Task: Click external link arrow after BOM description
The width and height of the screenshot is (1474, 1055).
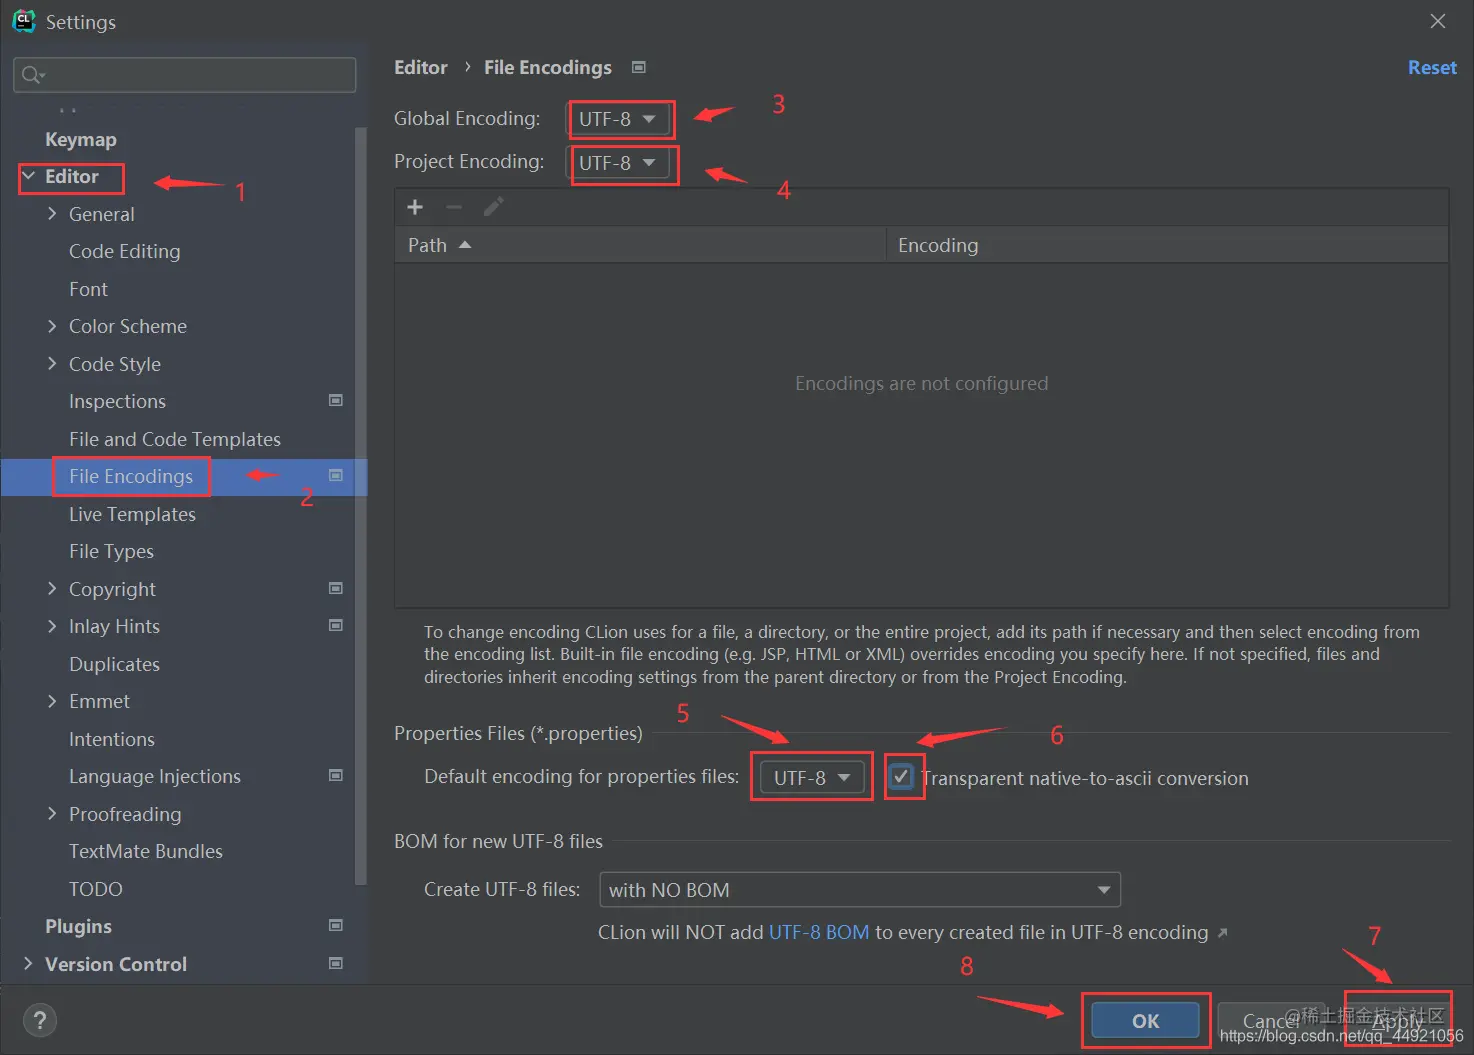Action: pyautogui.click(x=1222, y=933)
